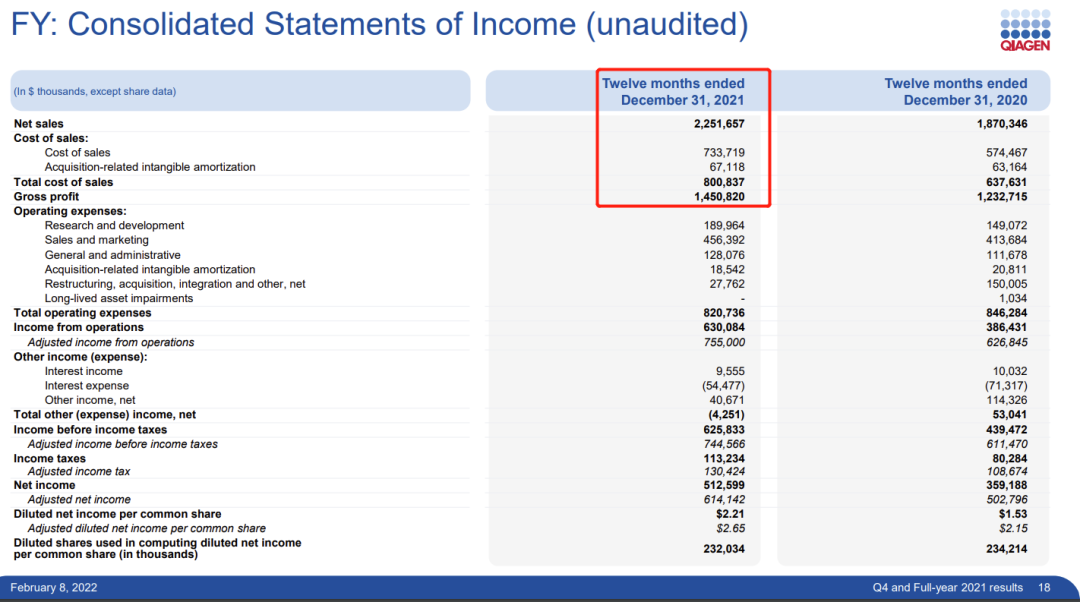Click the QIAGEN logo in the corner
Screen dimensions: 1080x602
pos(1025,30)
